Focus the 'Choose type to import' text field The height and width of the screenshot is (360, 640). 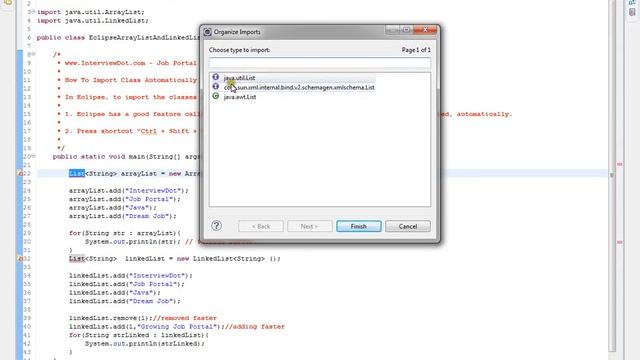[x=320, y=62]
